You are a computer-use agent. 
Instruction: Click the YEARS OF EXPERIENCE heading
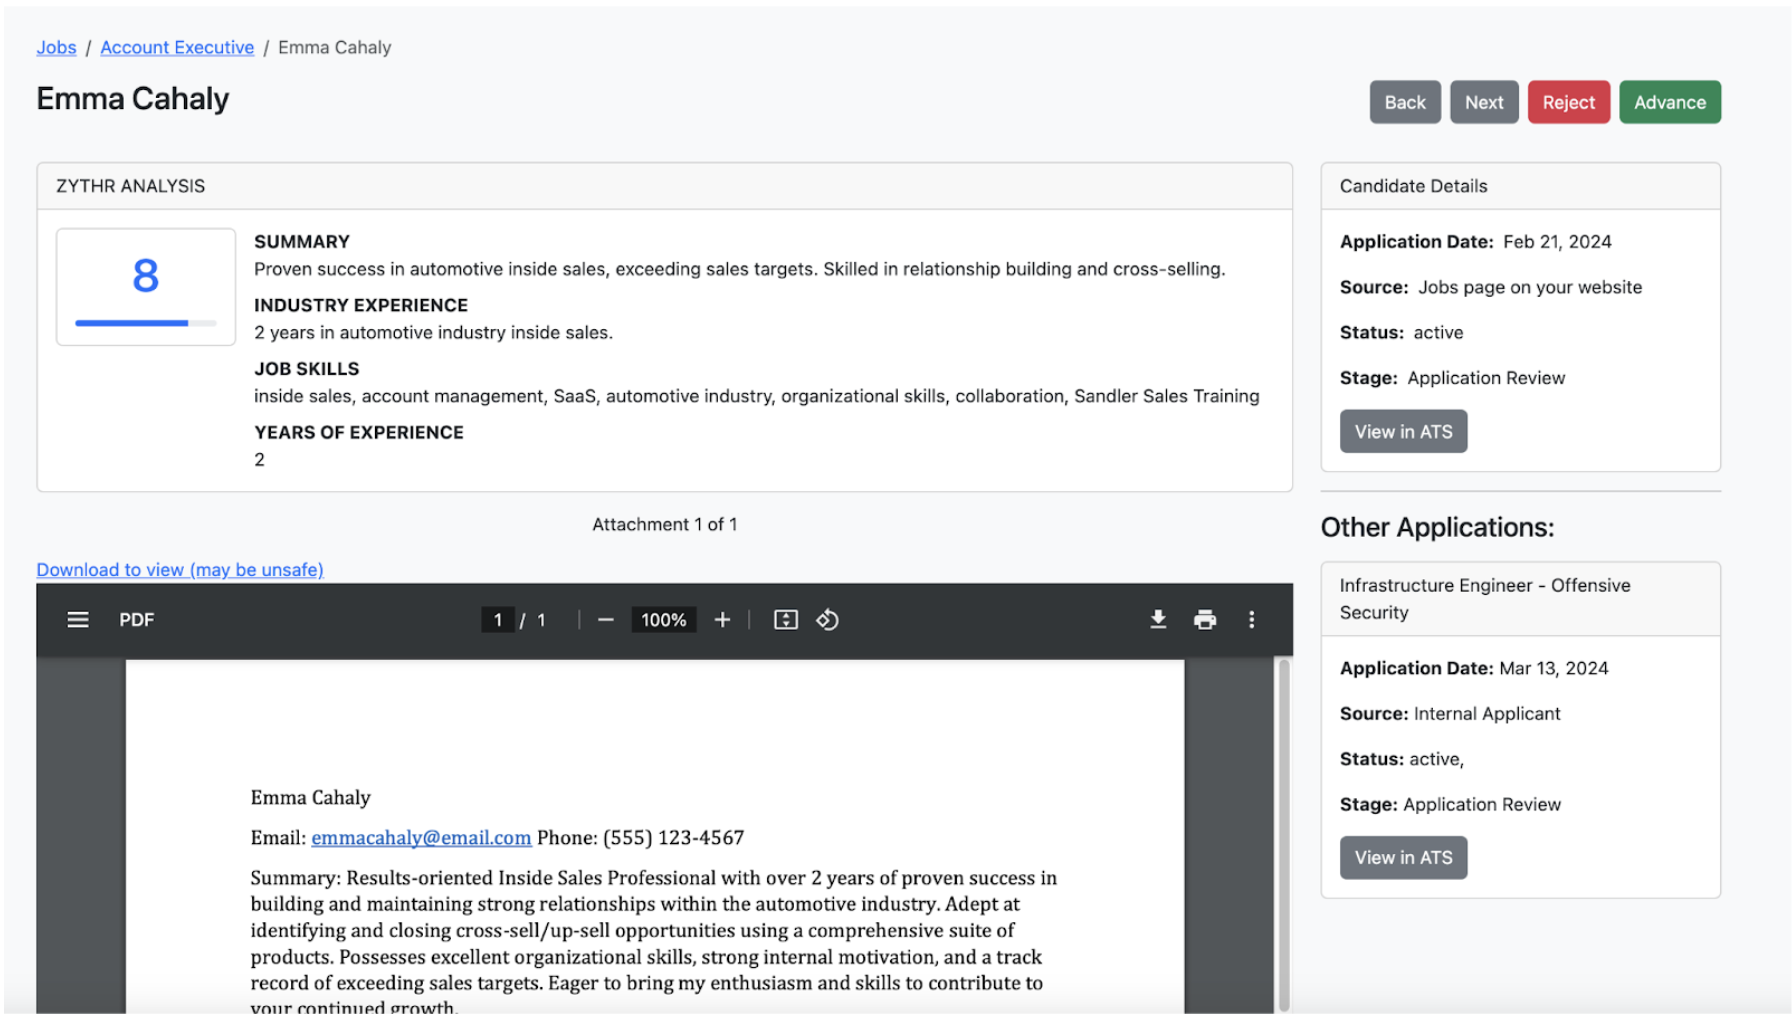point(359,432)
